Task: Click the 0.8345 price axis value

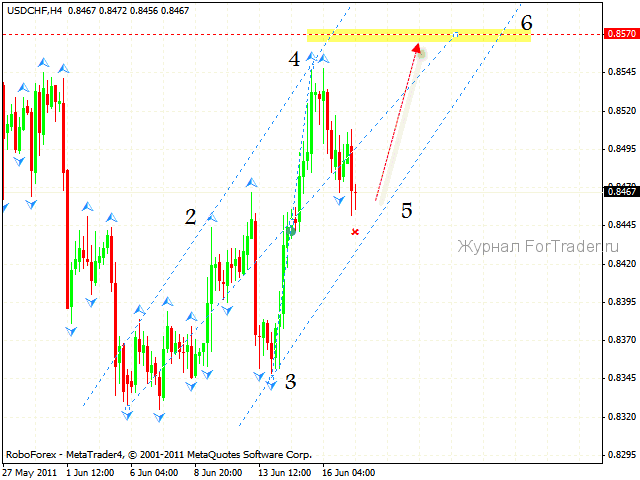Action: 622,378
